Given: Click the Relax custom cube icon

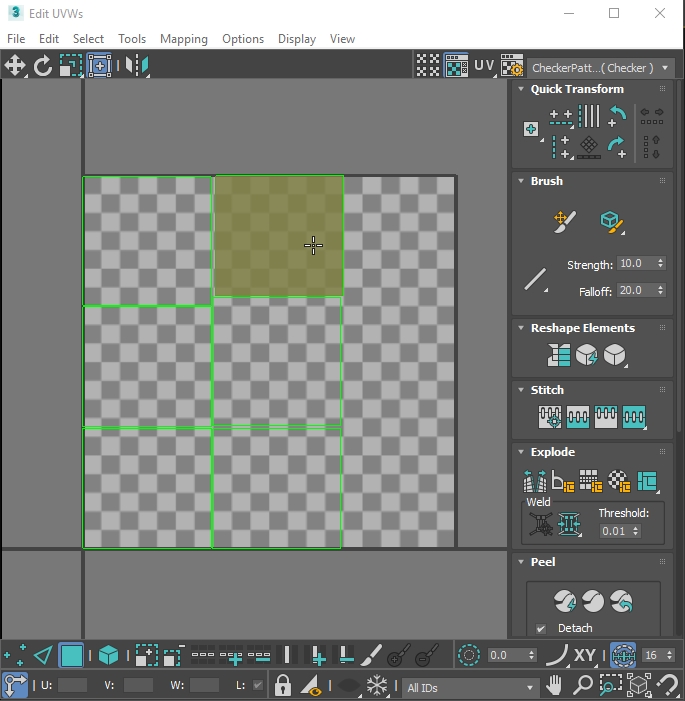Looking at the screenshot, I should [615, 355].
